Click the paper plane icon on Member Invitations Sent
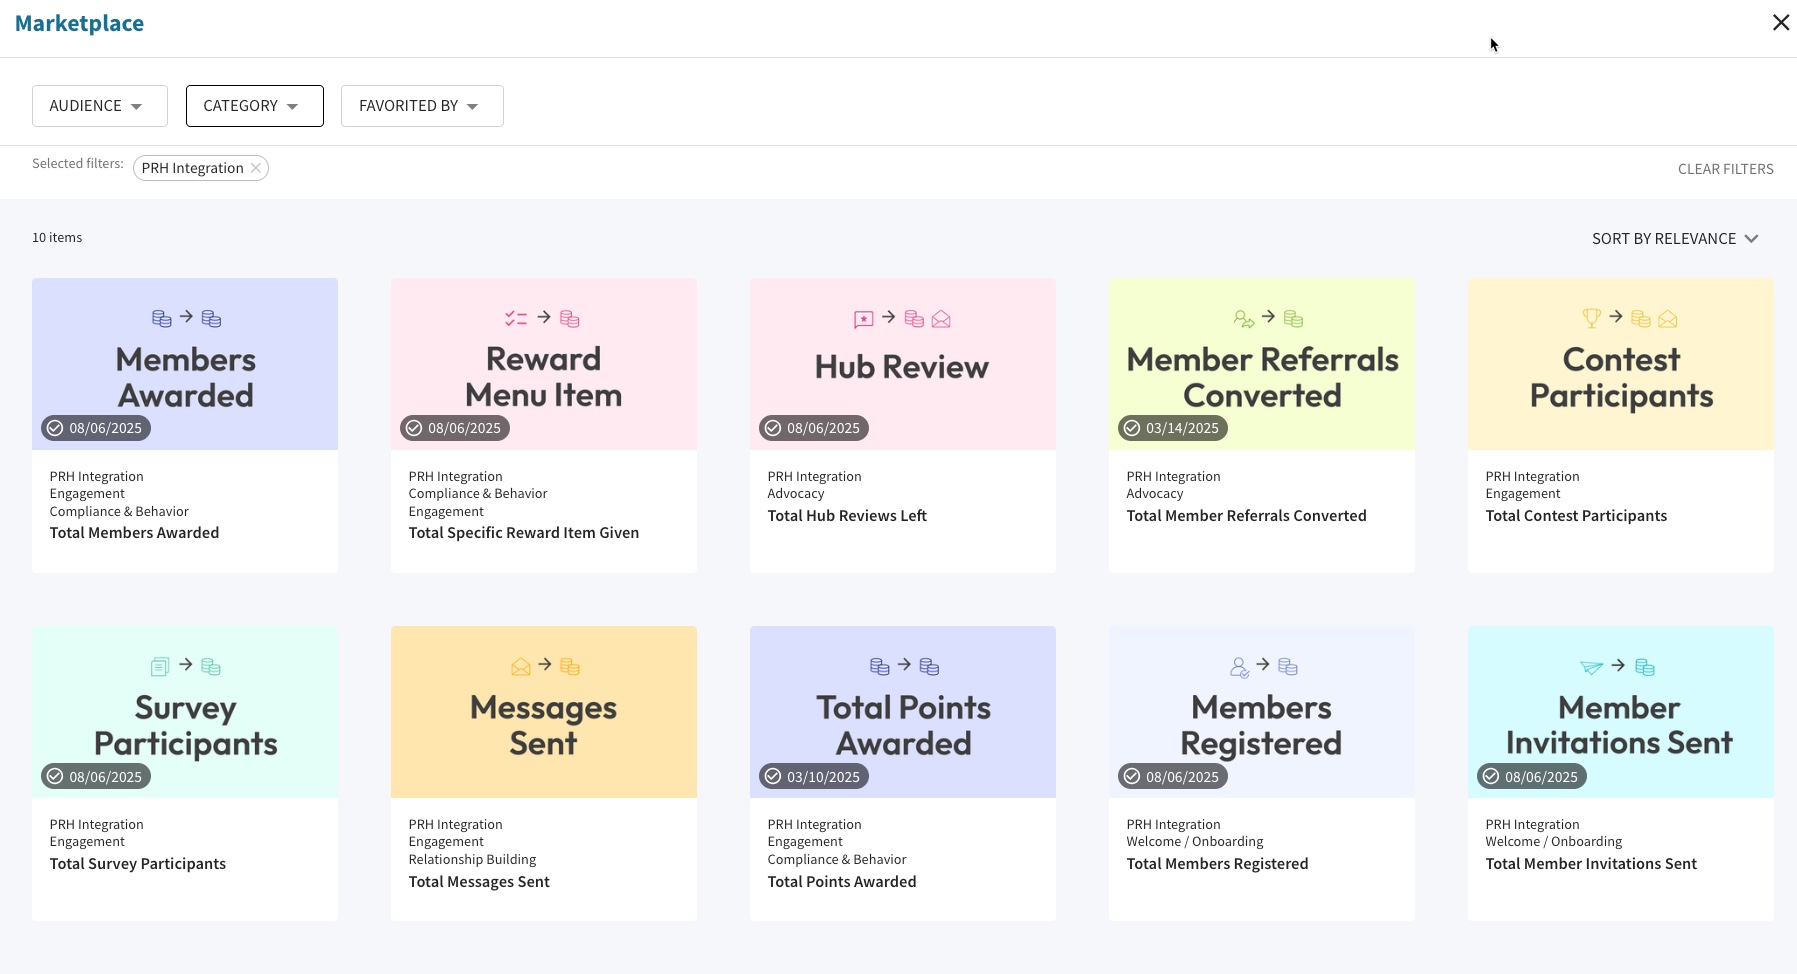 pos(1594,666)
